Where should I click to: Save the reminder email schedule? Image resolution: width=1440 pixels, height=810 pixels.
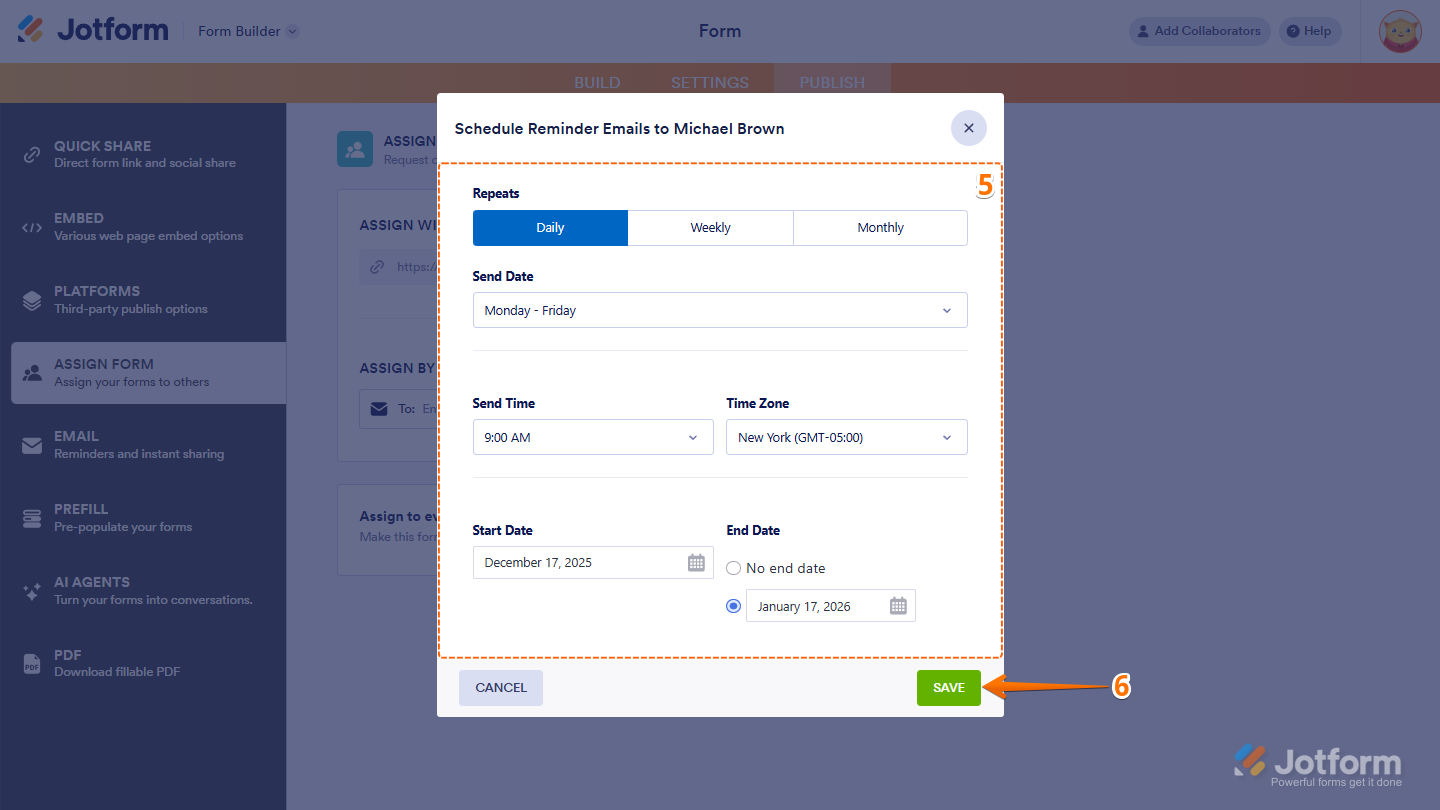pyautogui.click(x=948, y=687)
